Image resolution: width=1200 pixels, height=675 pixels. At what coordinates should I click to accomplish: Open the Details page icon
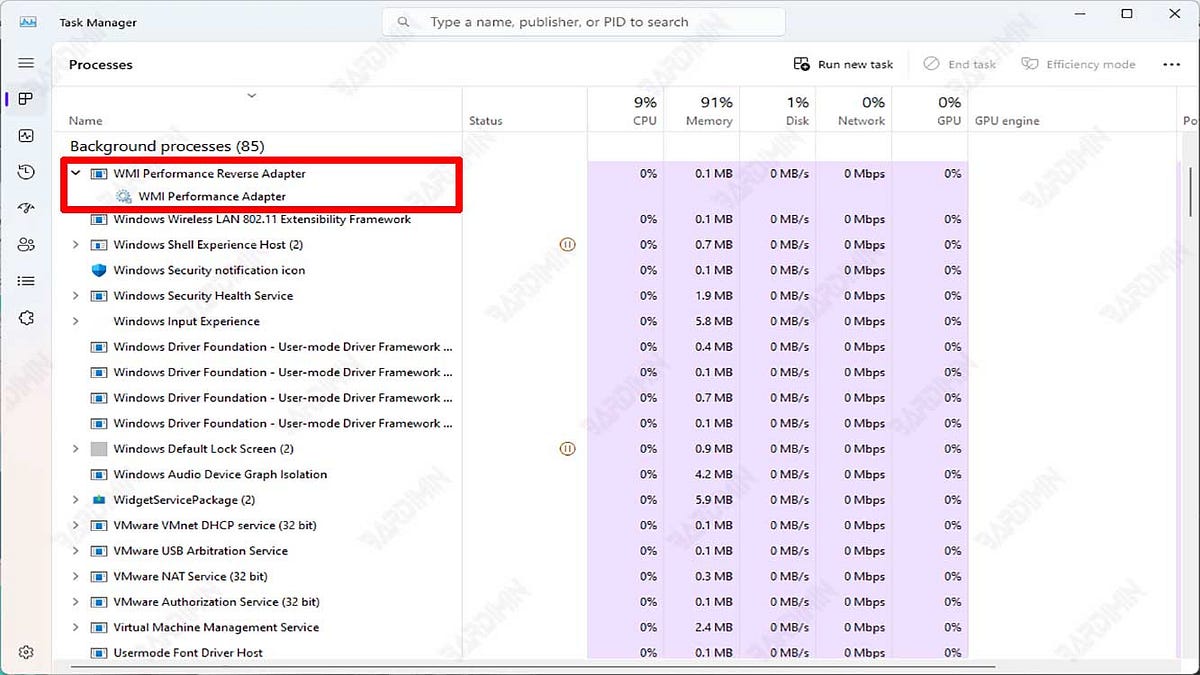click(25, 281)
